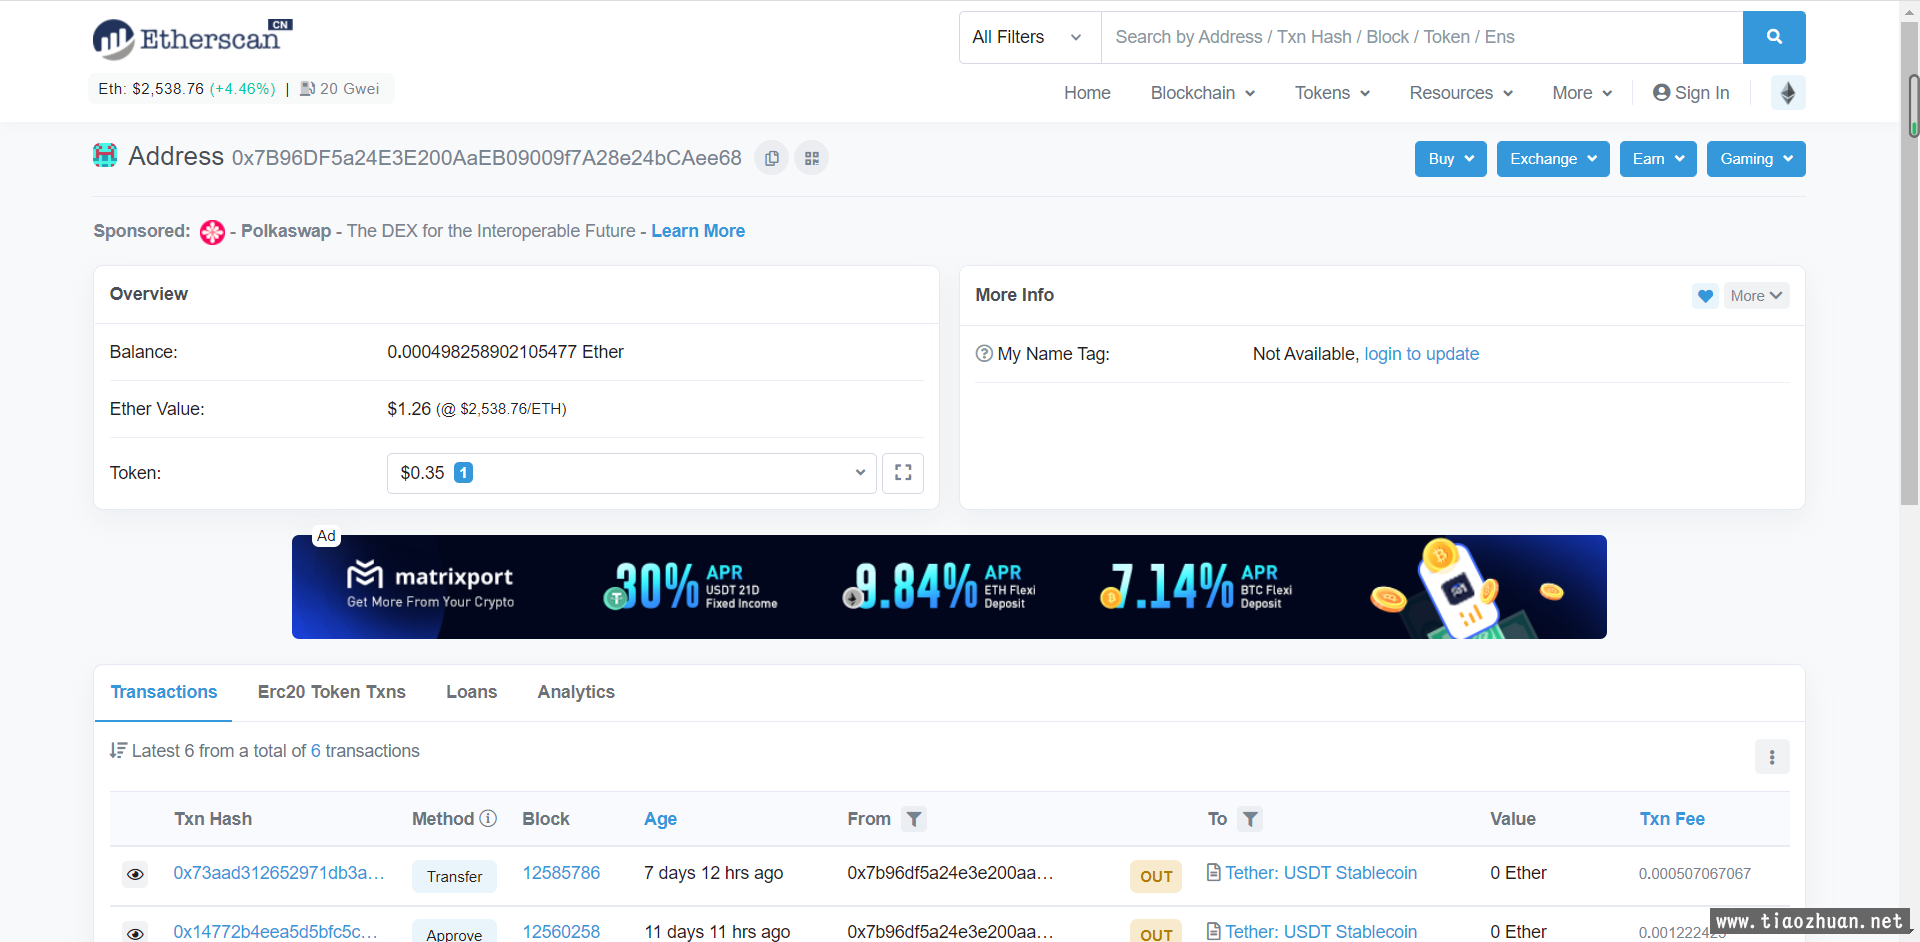1920x942 pixels.
Task: Click contract icon in block 12560258 row
Action: coord(1213,931)
